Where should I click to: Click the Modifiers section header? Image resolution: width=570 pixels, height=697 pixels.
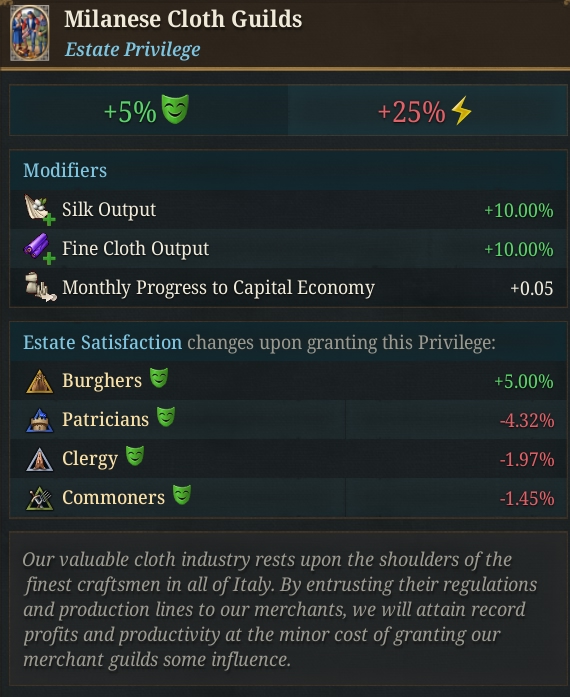pyautogui.click(x=65, y=170)
